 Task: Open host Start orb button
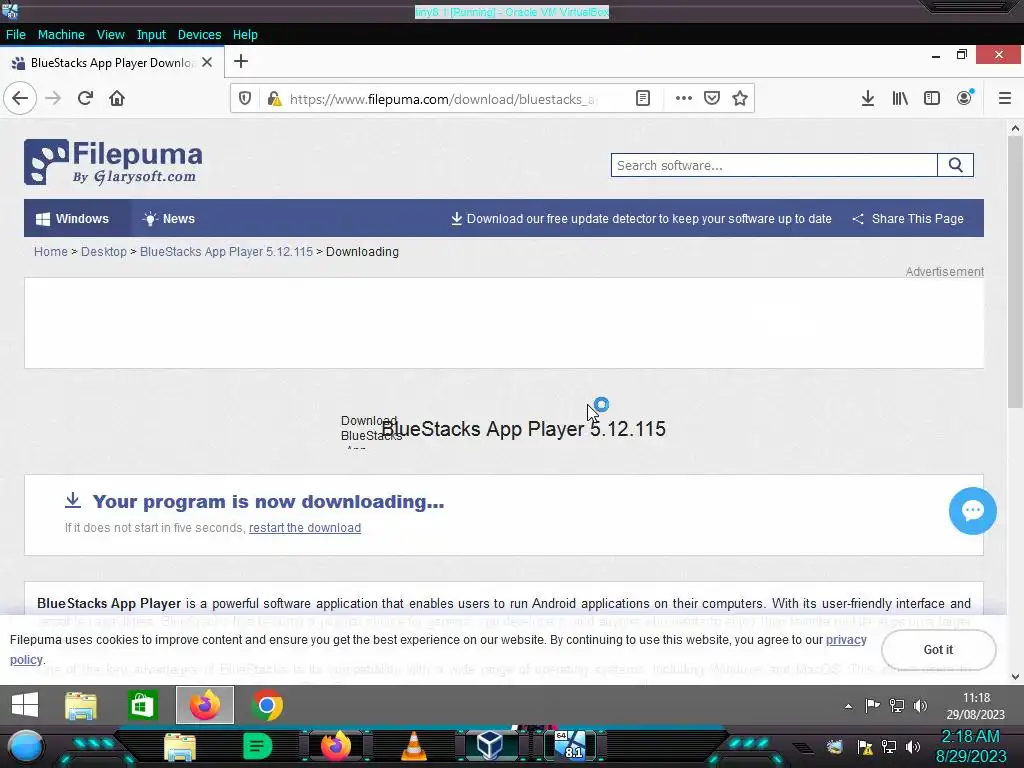pyautogui.click(x=25, y=746)
